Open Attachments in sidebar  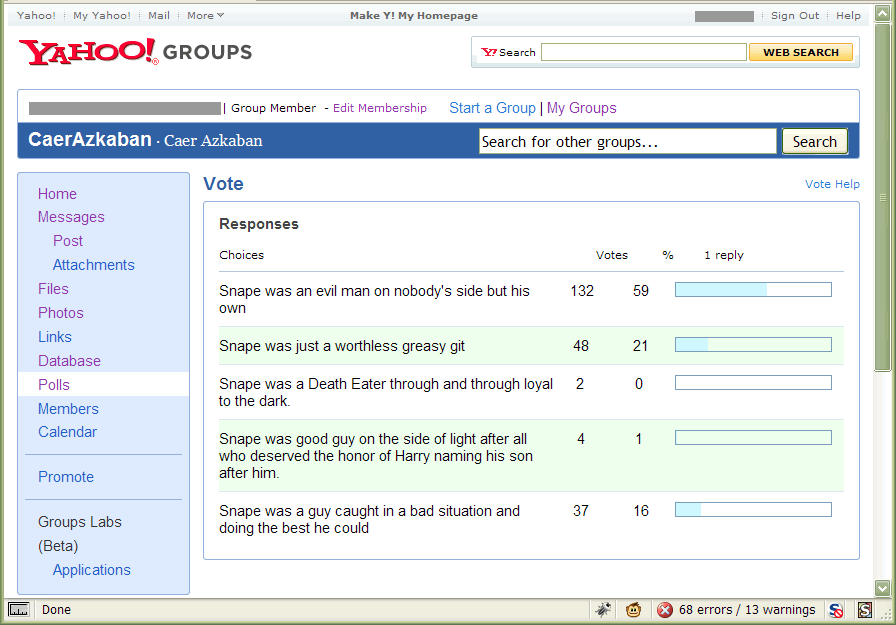(94, 265)
